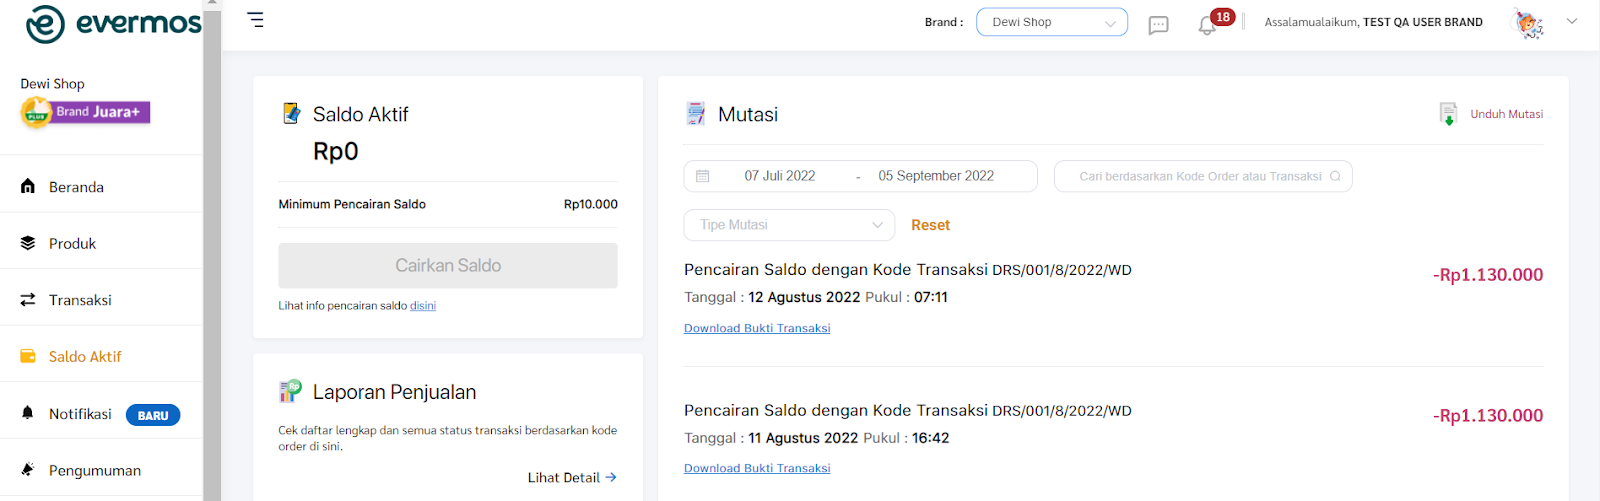Click the Dewi Shop name in sidebar
Image resolution: width=1600 pixels, height=501 pixels.
pos(52,84)
